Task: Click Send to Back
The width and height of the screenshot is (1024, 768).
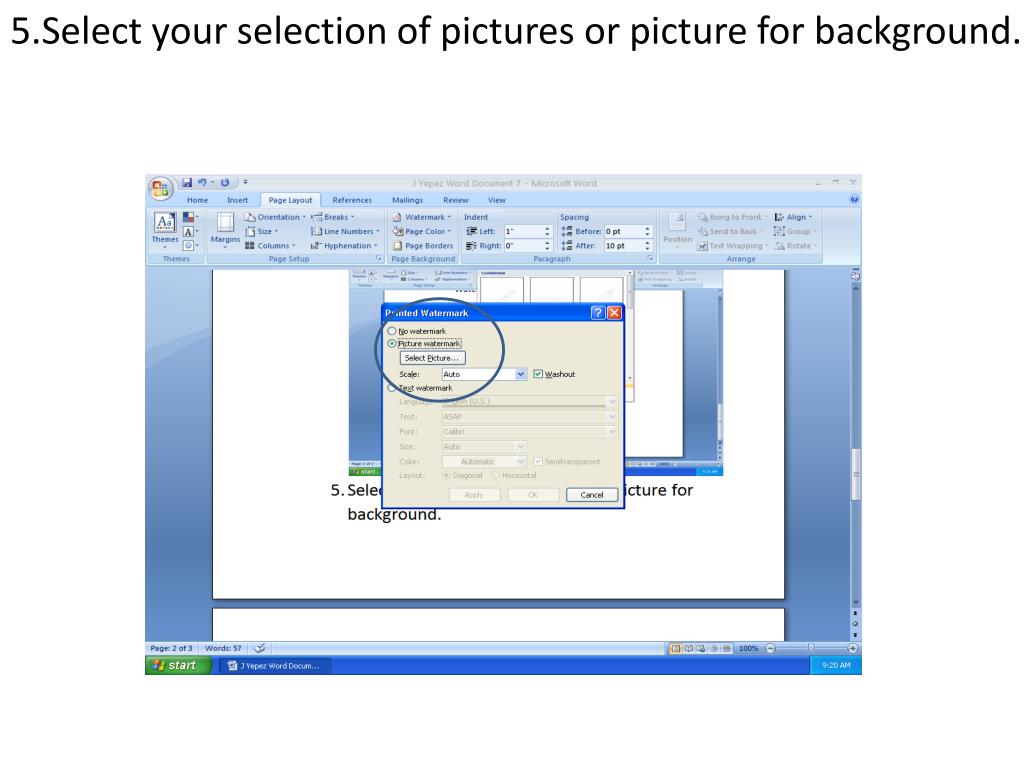Action: tap(729, 231)
